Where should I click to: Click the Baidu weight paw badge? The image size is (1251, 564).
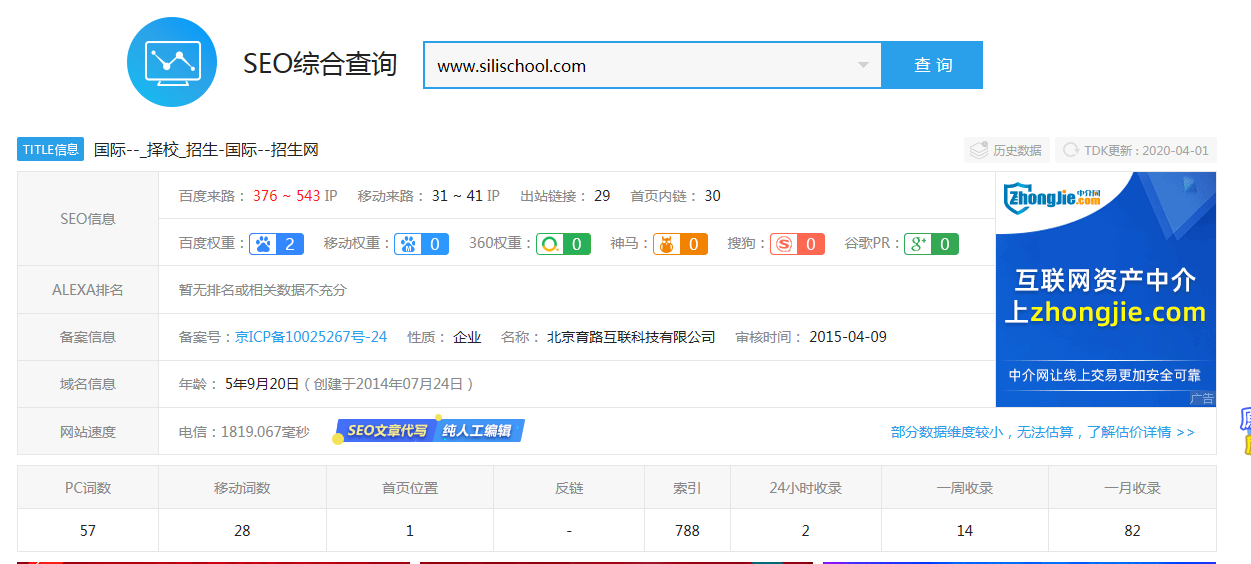(x=277, y=243)
